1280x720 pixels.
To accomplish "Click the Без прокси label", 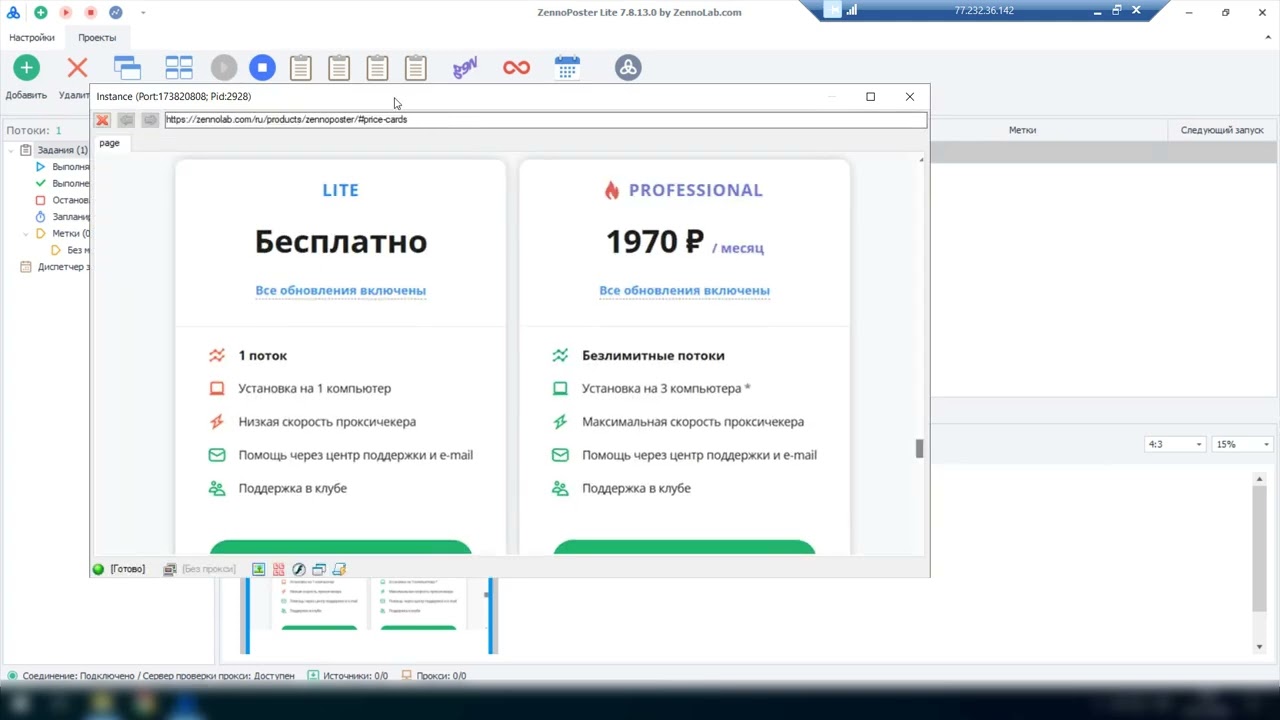I will (208, 569).
